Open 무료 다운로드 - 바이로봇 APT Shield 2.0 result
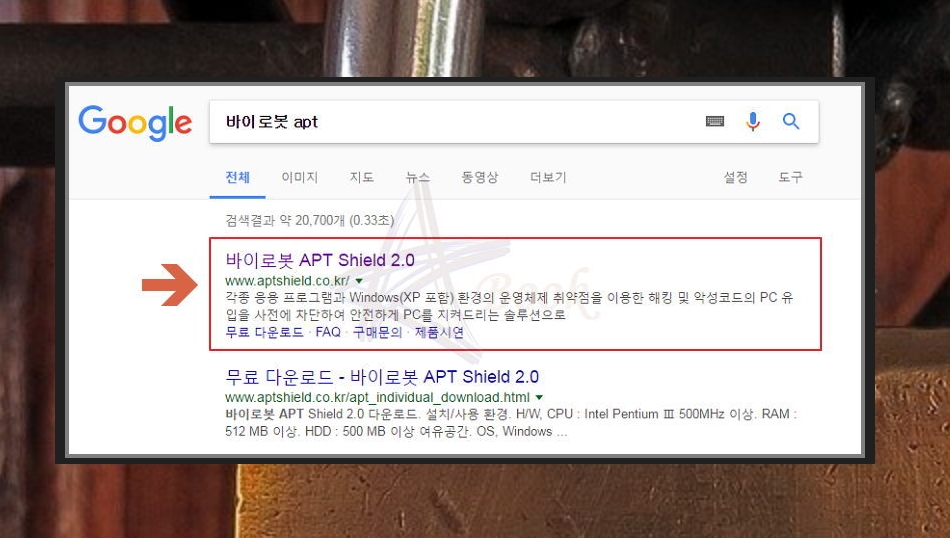This screenshot has height=538, width=950. [382, 377]
